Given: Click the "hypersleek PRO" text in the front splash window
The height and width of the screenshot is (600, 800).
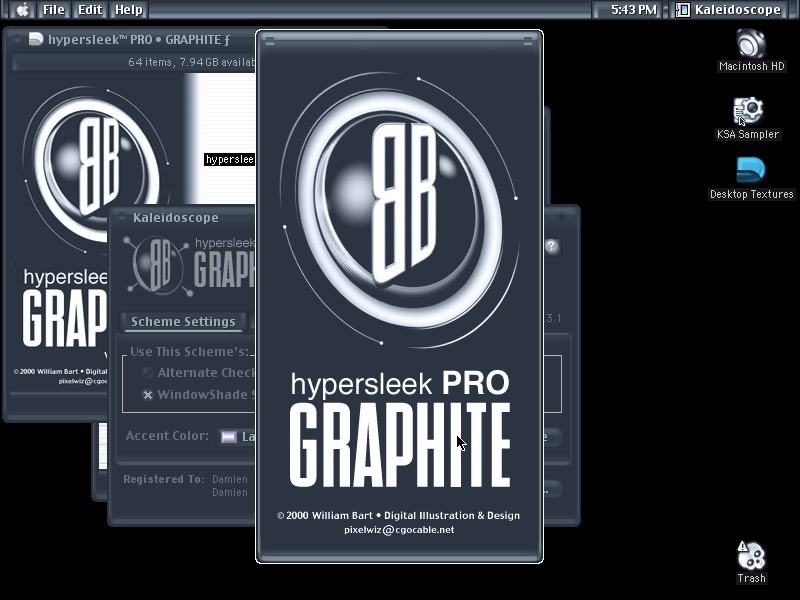Looking at the screenshot, I should click(x=400, y=384).
